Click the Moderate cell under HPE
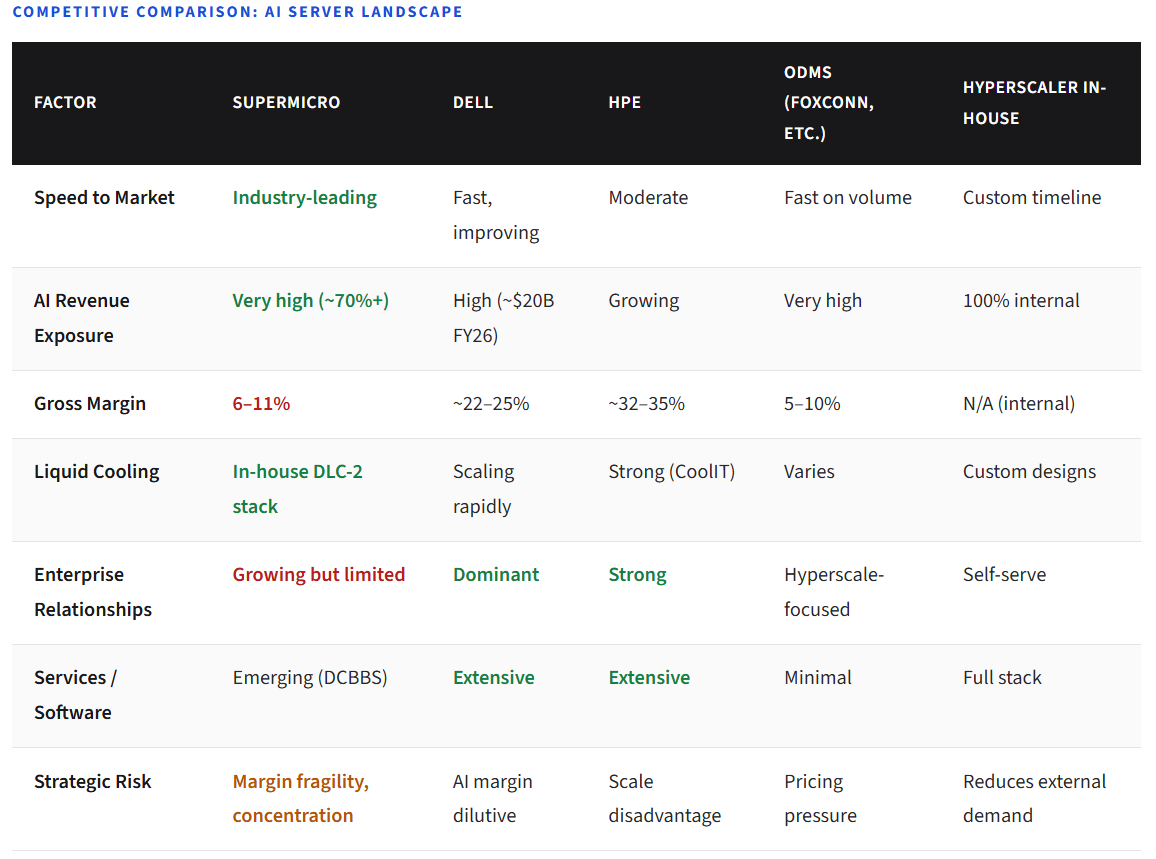The width and height of the screenshot is (1156, 859). (x=648, y=198)
